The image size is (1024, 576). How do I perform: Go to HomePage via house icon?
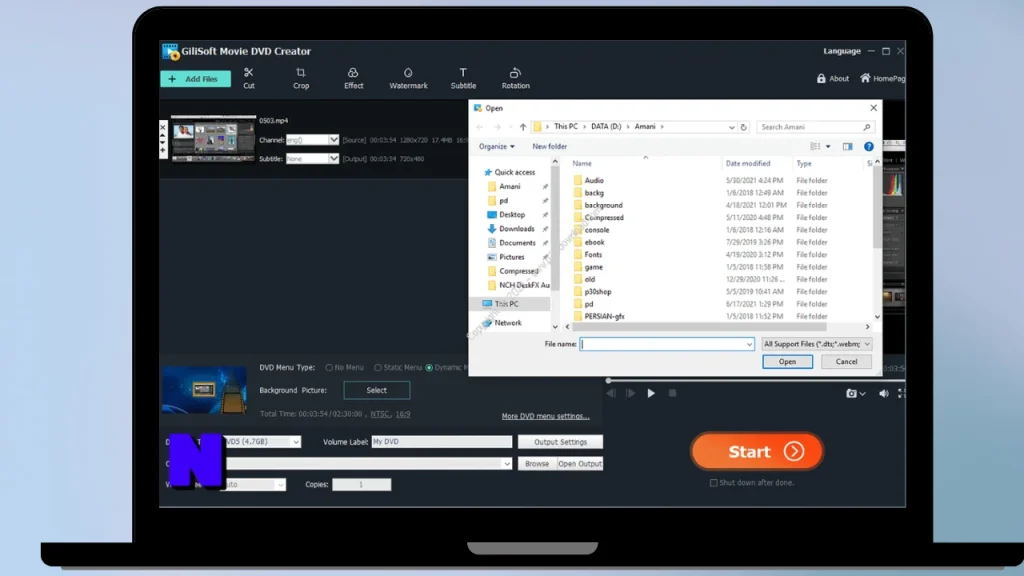click(865, 78)
